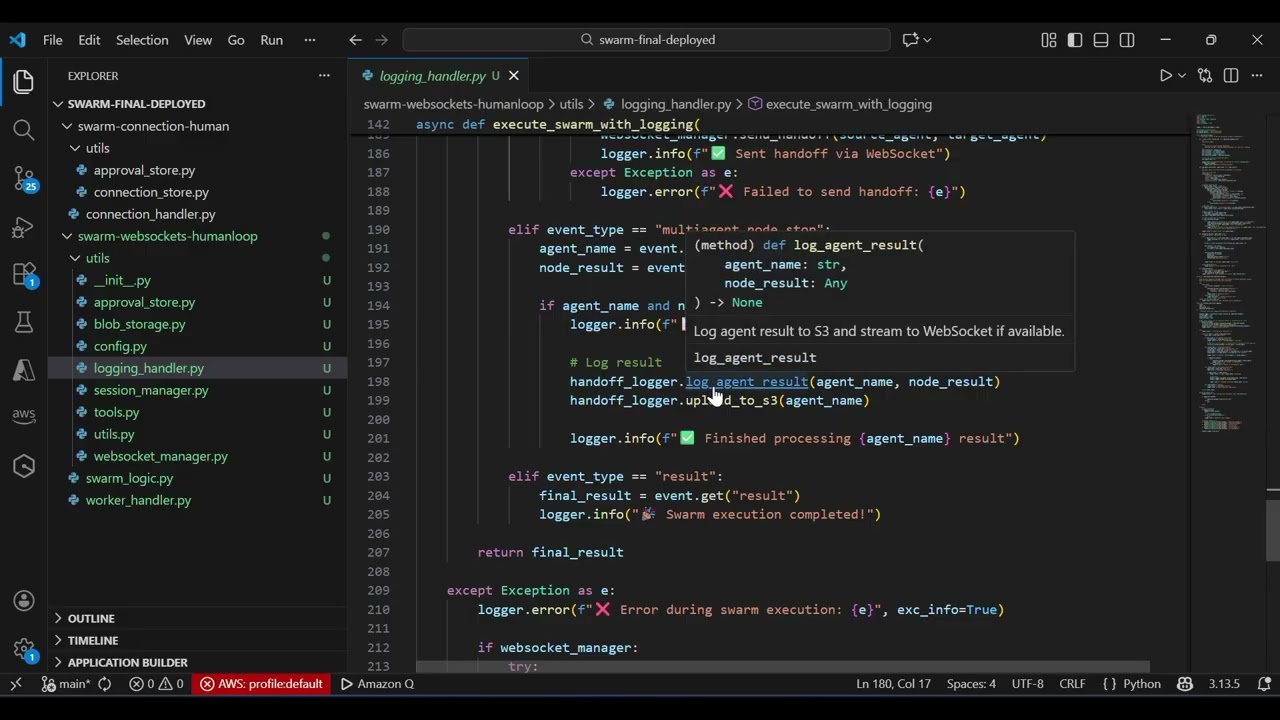Open the Extensions view icon

pos(24,275)
